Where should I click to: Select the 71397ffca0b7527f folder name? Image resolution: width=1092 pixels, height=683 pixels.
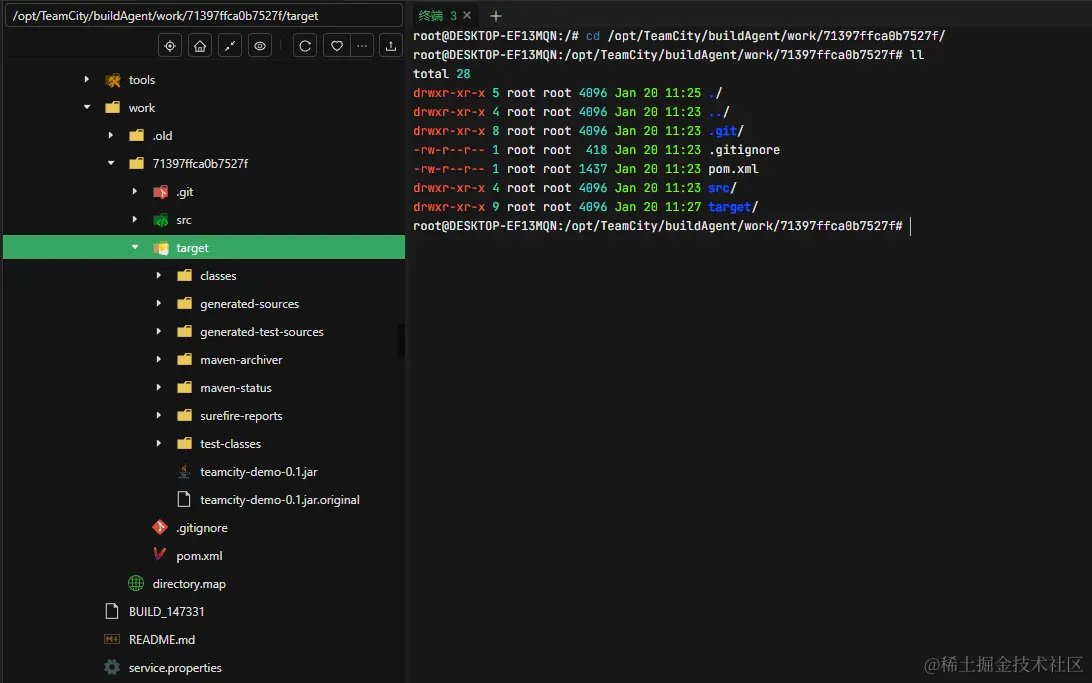200,164
